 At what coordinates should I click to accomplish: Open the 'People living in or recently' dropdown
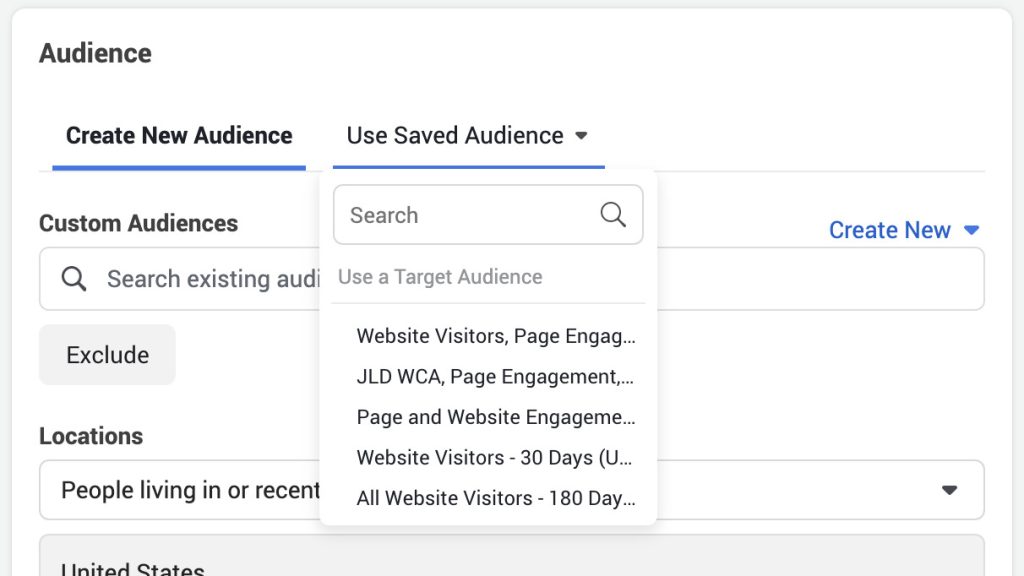click(511, 490)
